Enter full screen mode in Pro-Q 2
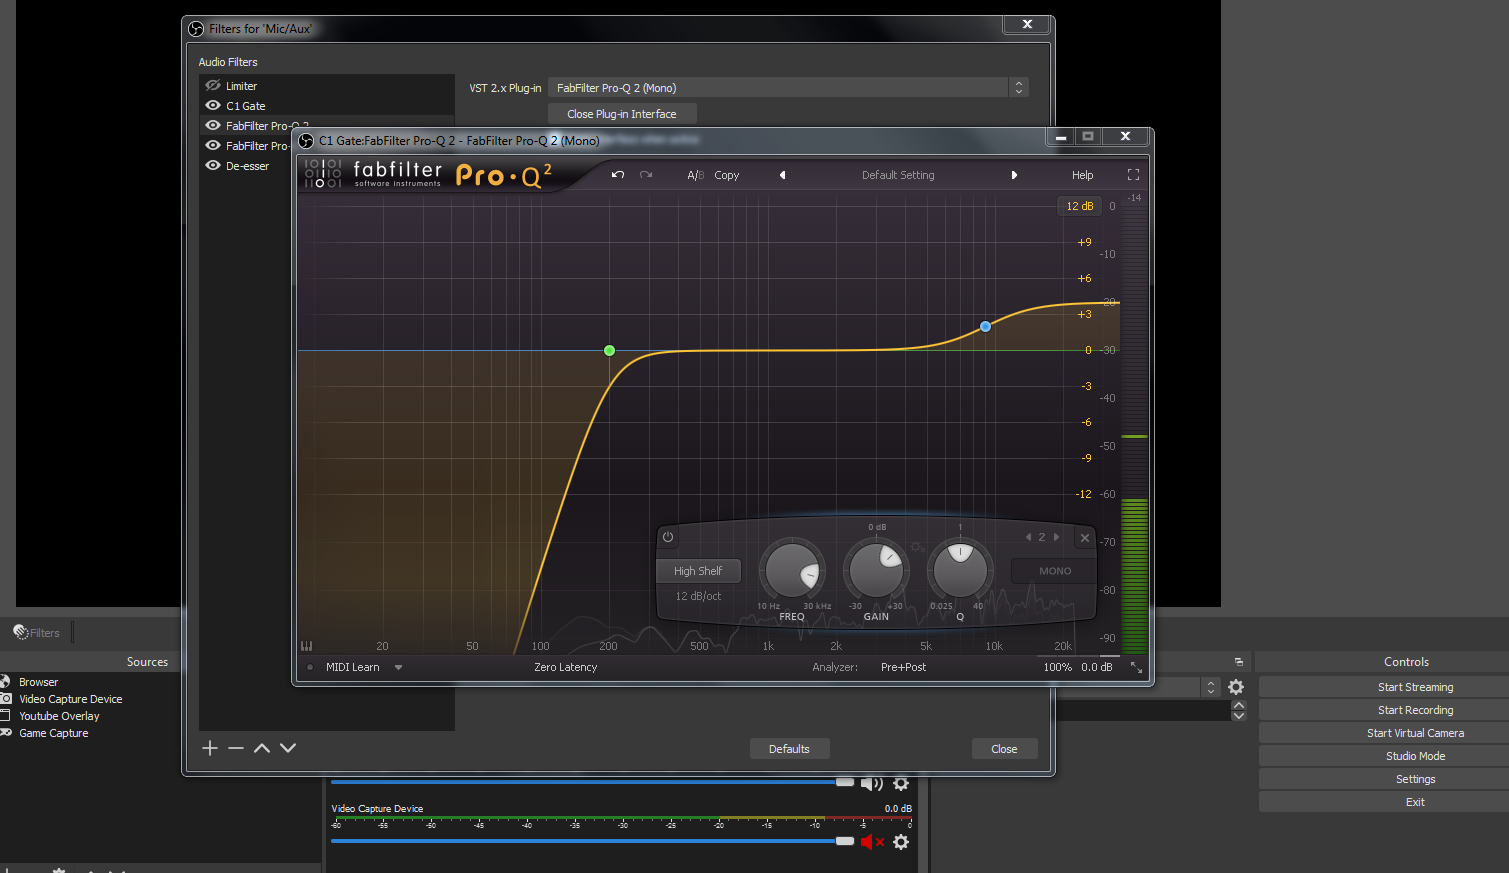The image size is (1509, 873). pos(1133,175)
